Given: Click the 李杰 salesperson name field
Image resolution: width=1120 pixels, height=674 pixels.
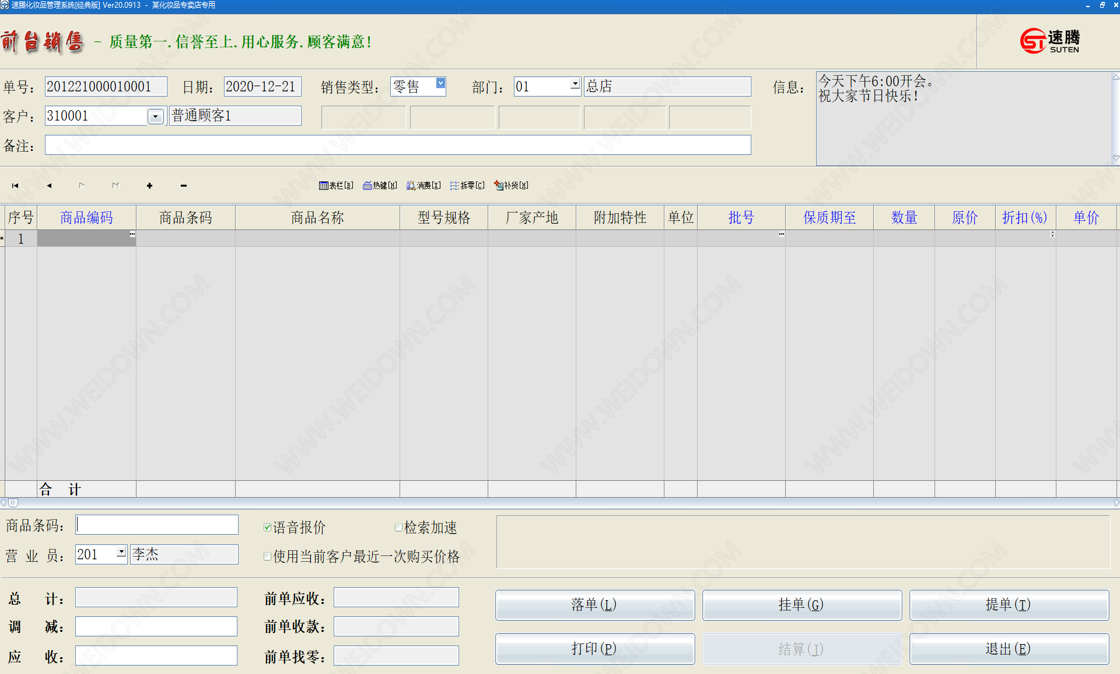Looking at the screenshot, I should tap(184, 554).
